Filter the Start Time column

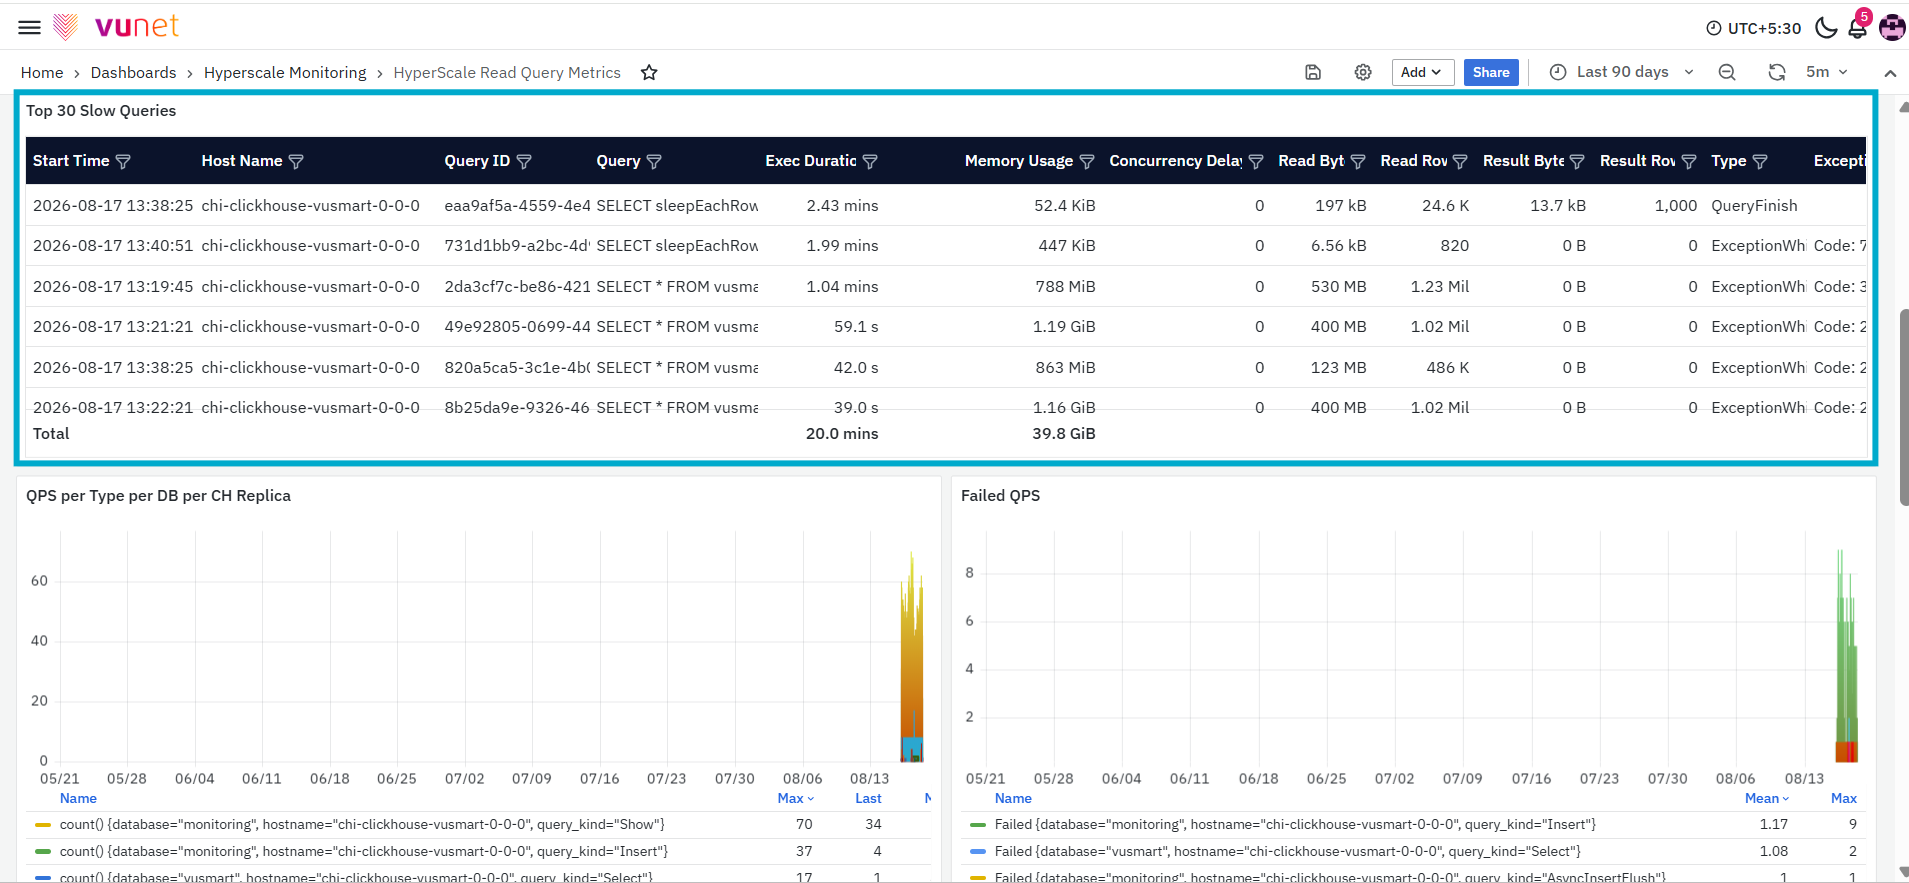point(124,161)
